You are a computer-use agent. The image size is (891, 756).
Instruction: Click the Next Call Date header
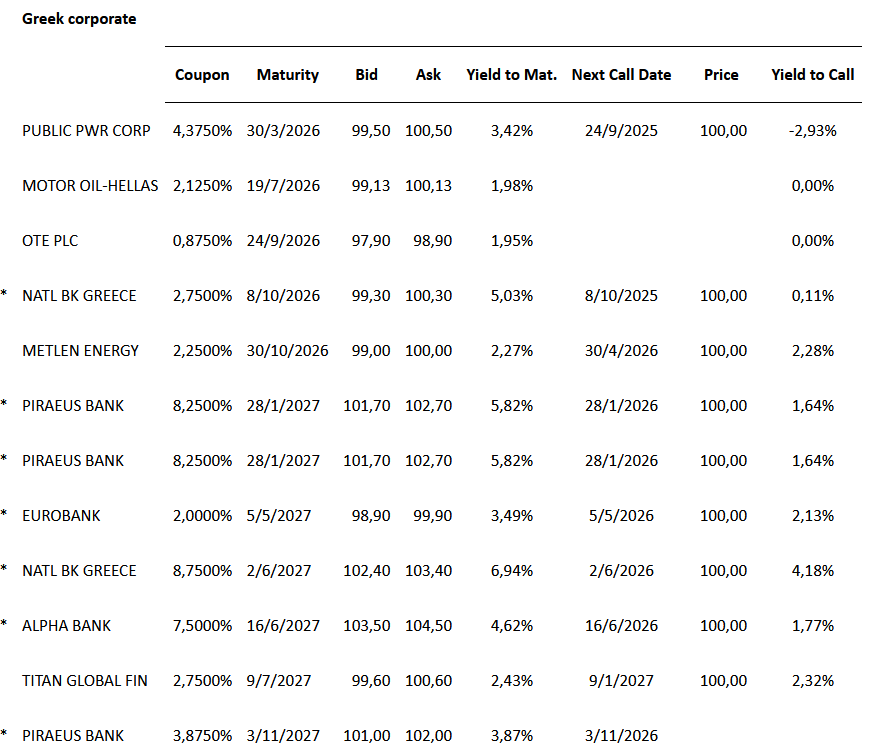point(621,75)
